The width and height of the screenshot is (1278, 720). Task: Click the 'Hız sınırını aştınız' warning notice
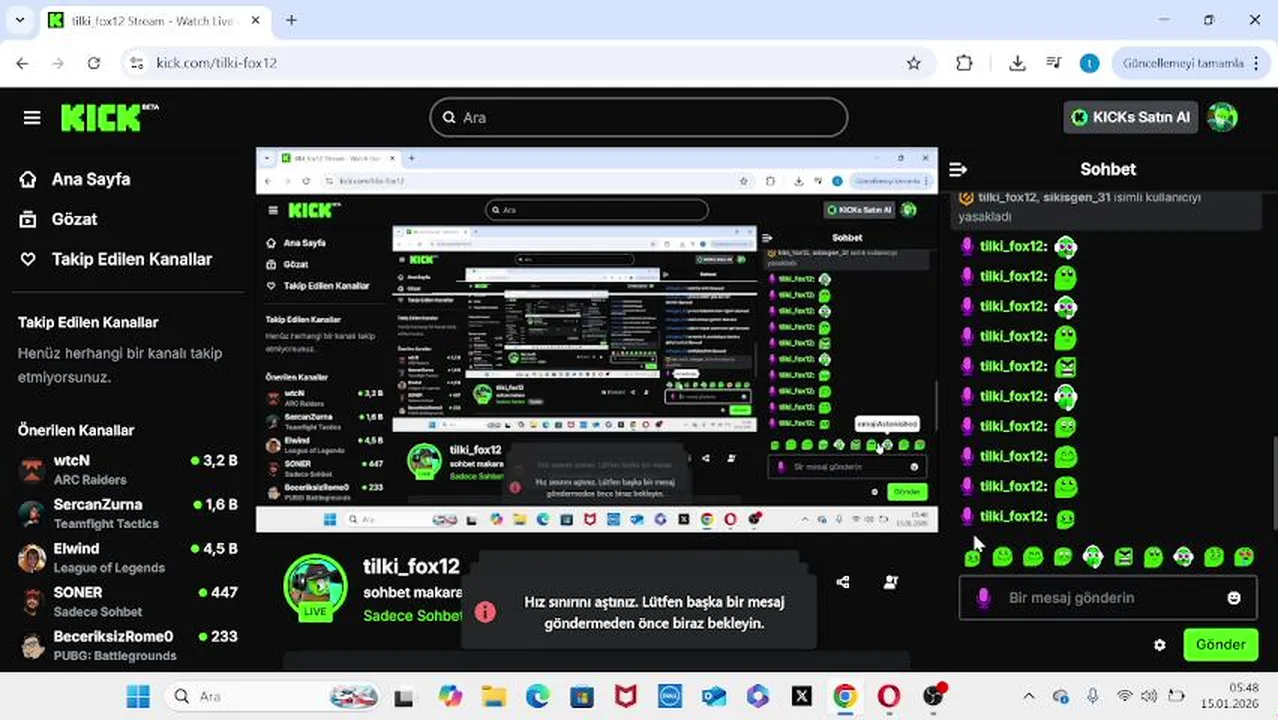(640, 612)
